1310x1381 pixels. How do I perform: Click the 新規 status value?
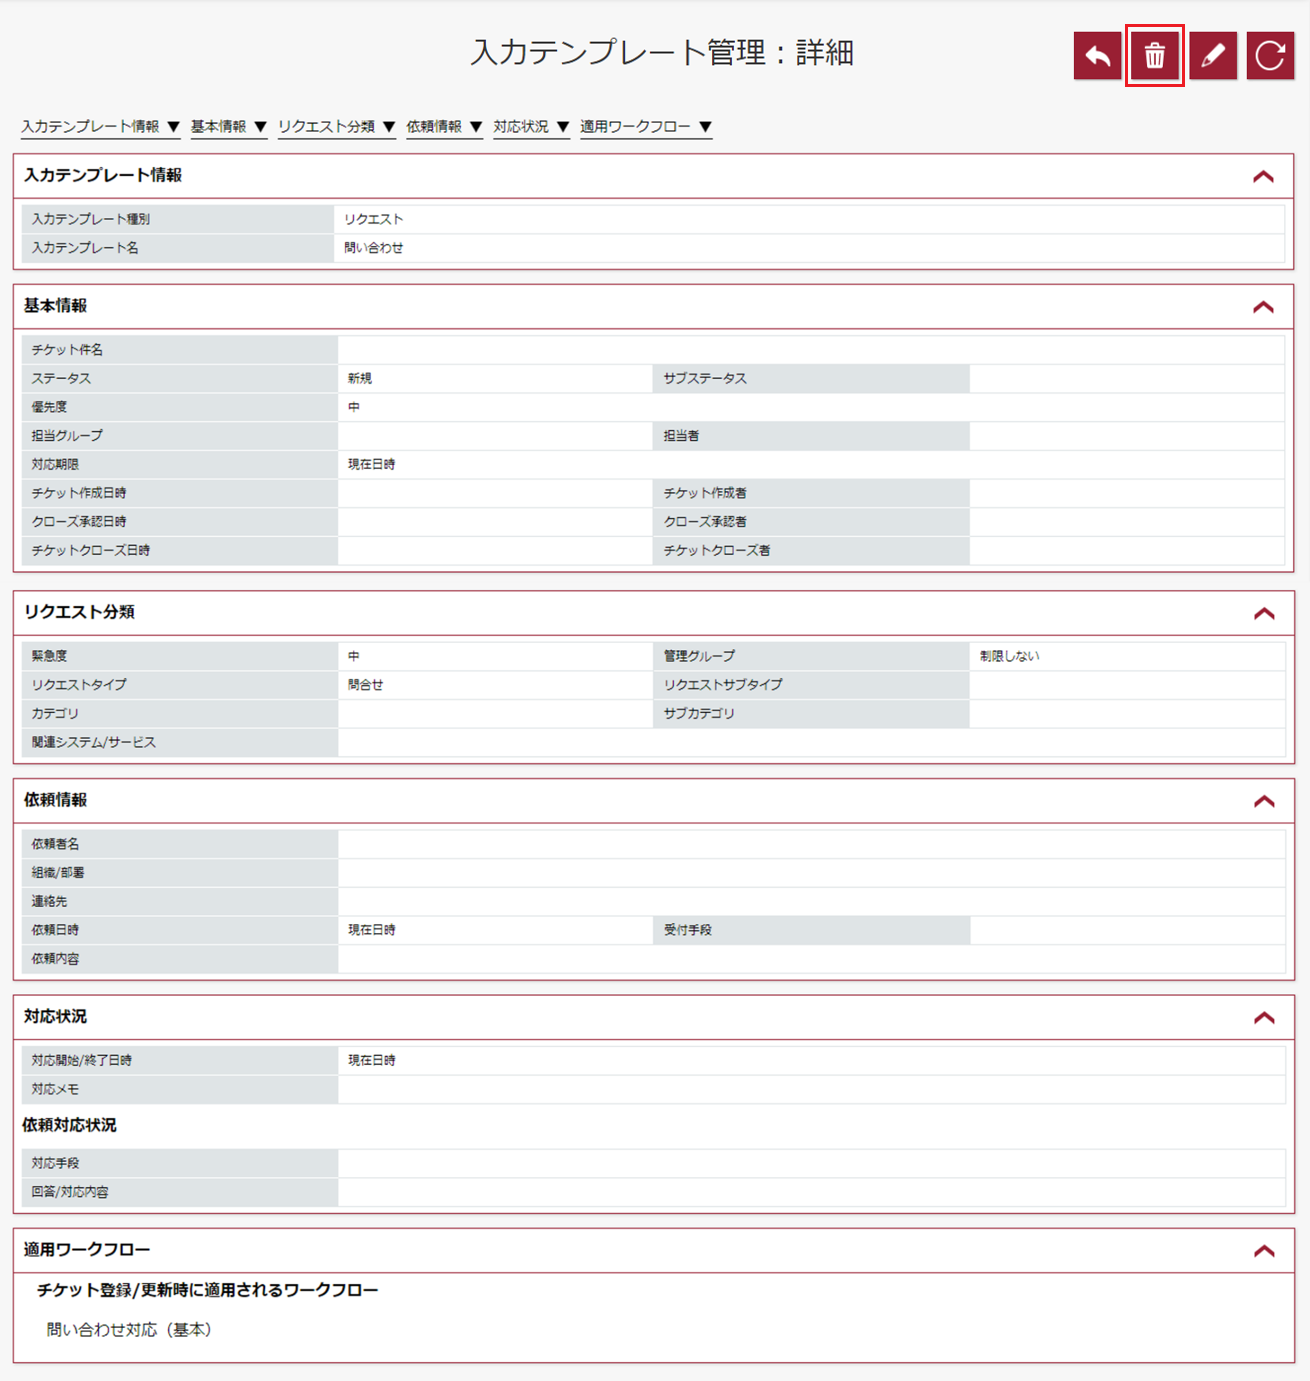360,378
